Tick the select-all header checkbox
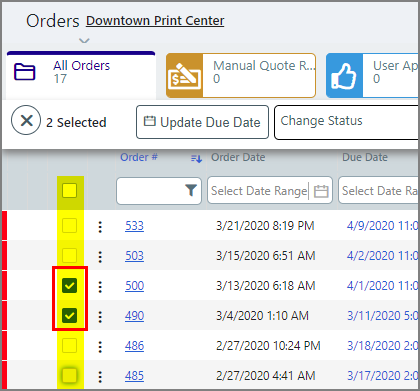The width and height of the screenshot is (420, 391). click(x=69, y=191)
